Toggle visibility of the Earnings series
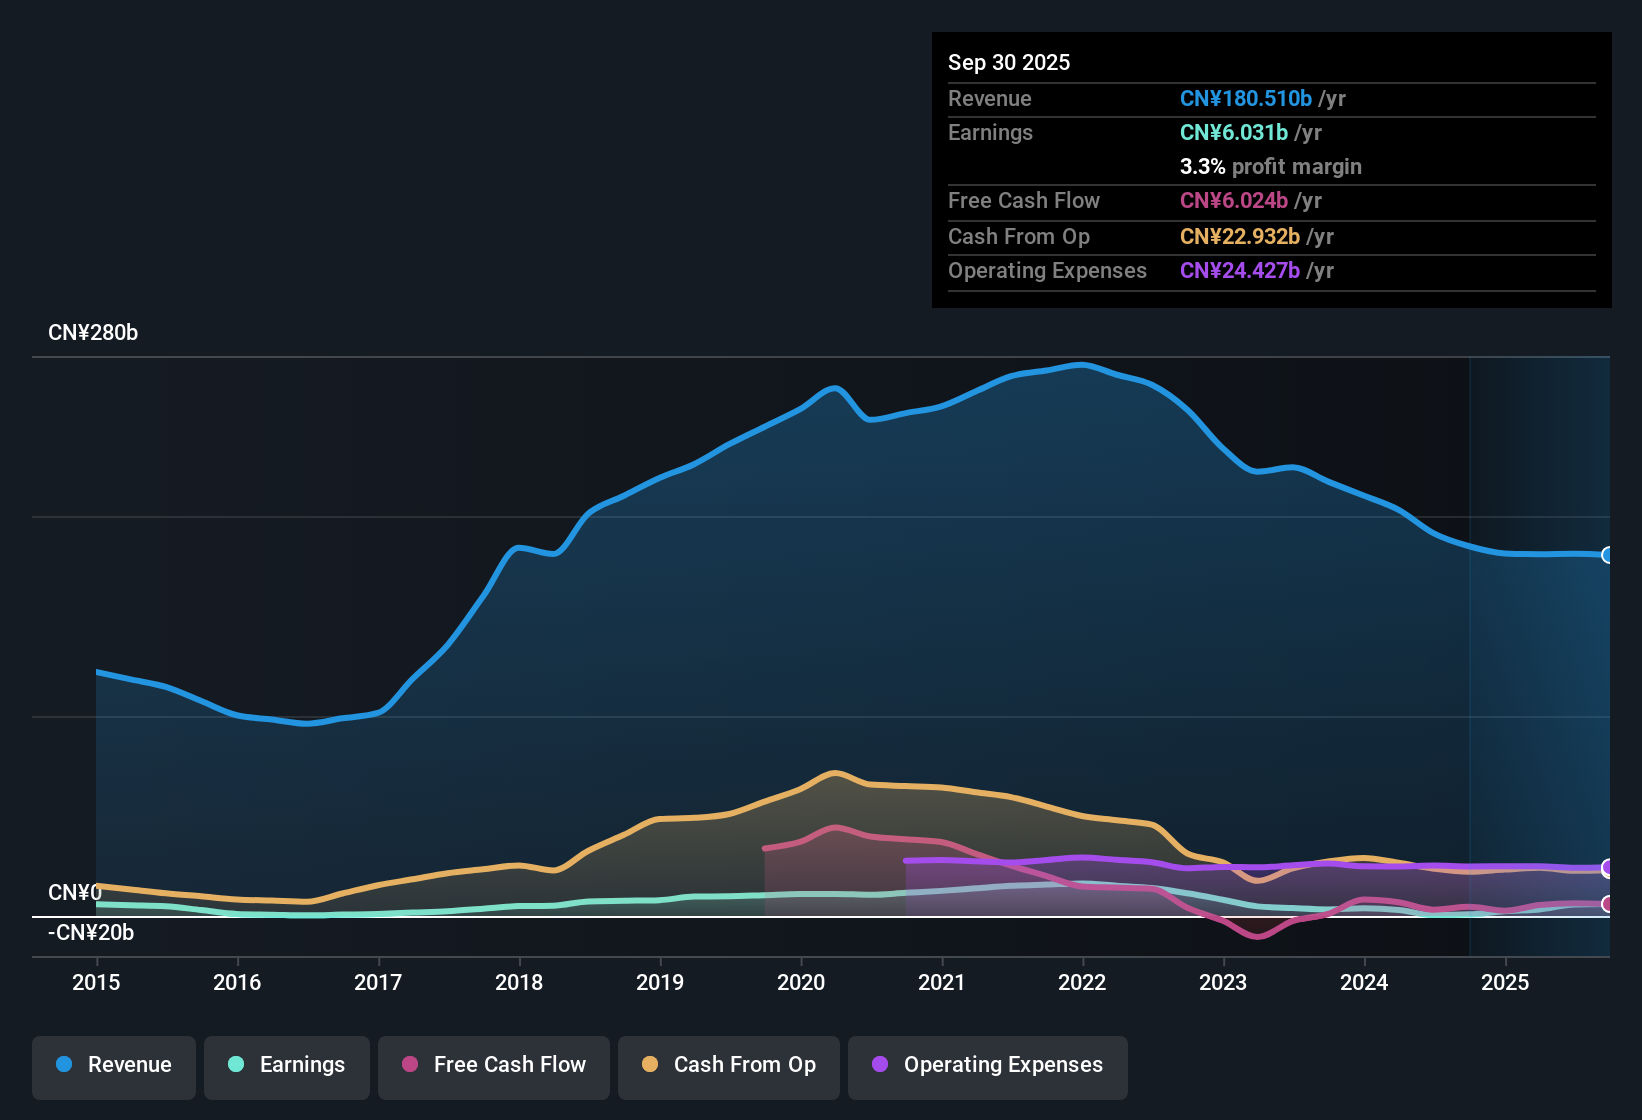This screenshot has height=1120, width=1642. click(286, 1065)
